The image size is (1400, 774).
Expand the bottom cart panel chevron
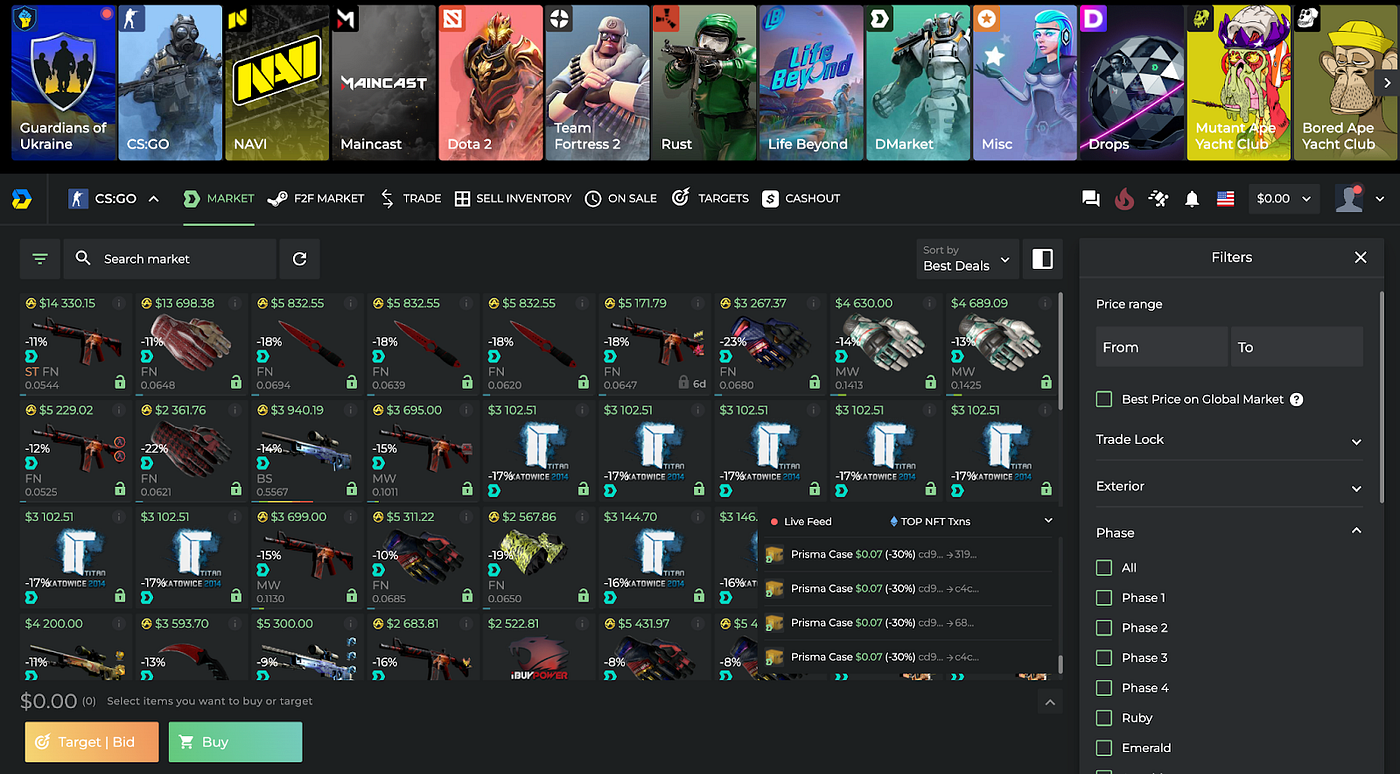click(x=1050, y=703)
